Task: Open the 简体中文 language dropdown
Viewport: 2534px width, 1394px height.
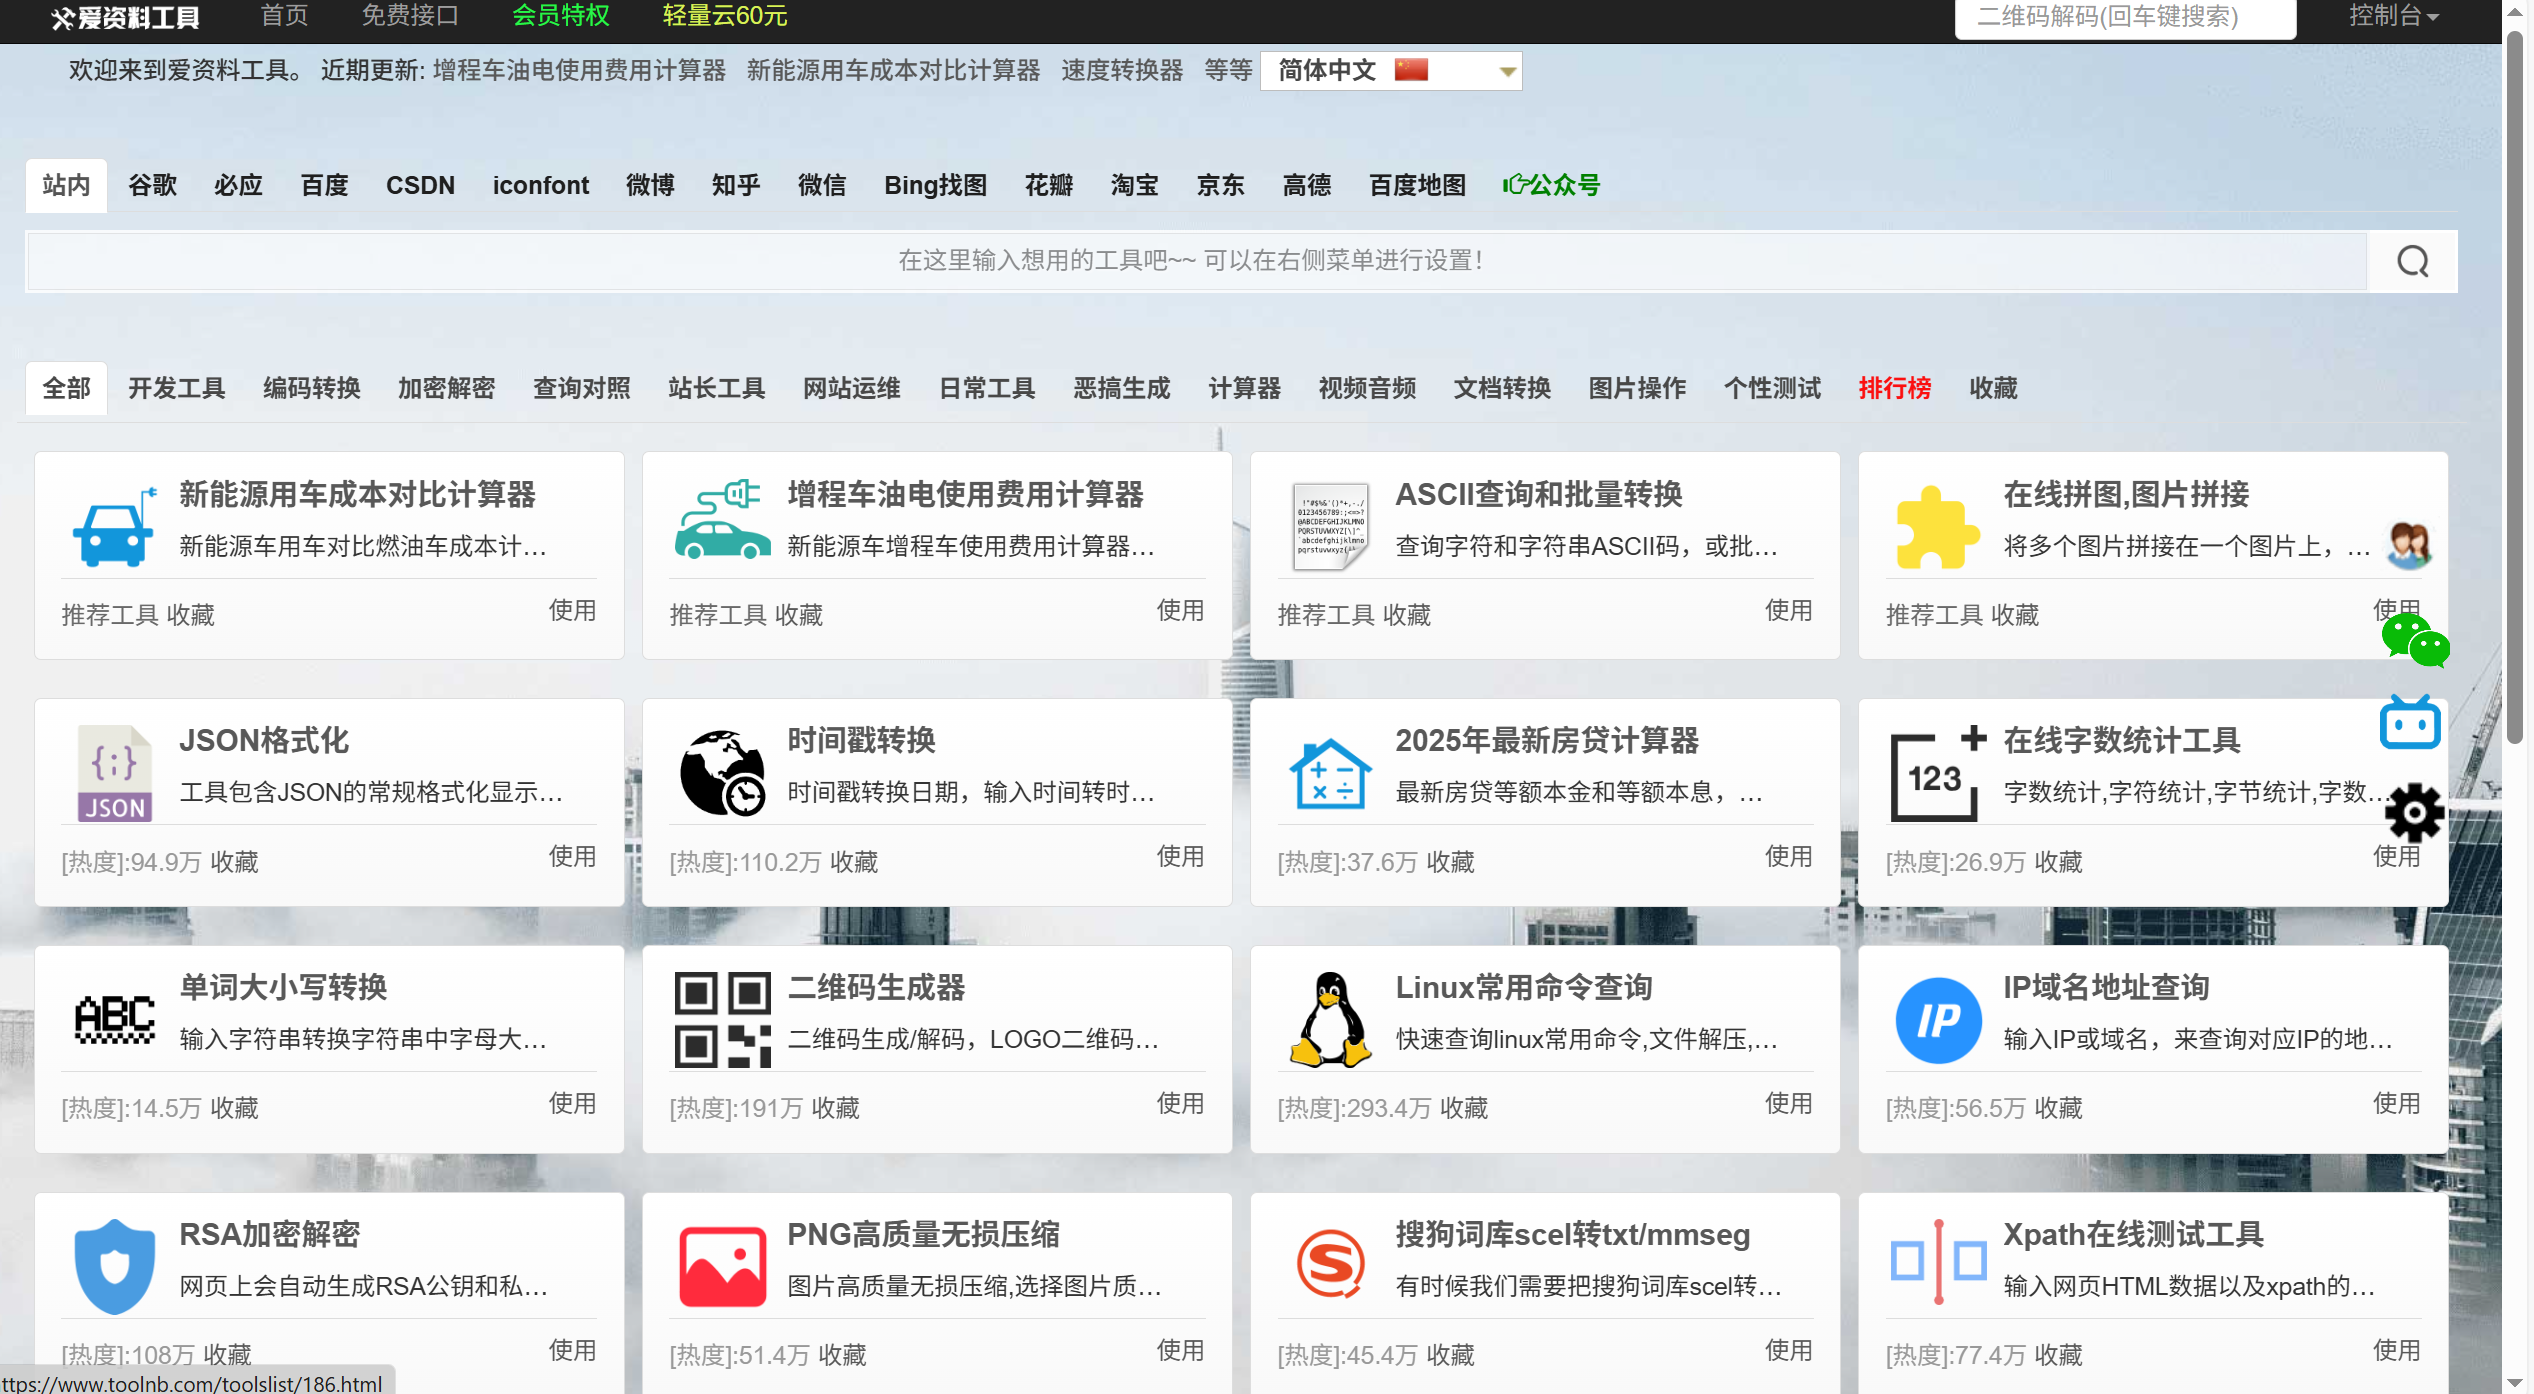Action: click(1390, 71)
